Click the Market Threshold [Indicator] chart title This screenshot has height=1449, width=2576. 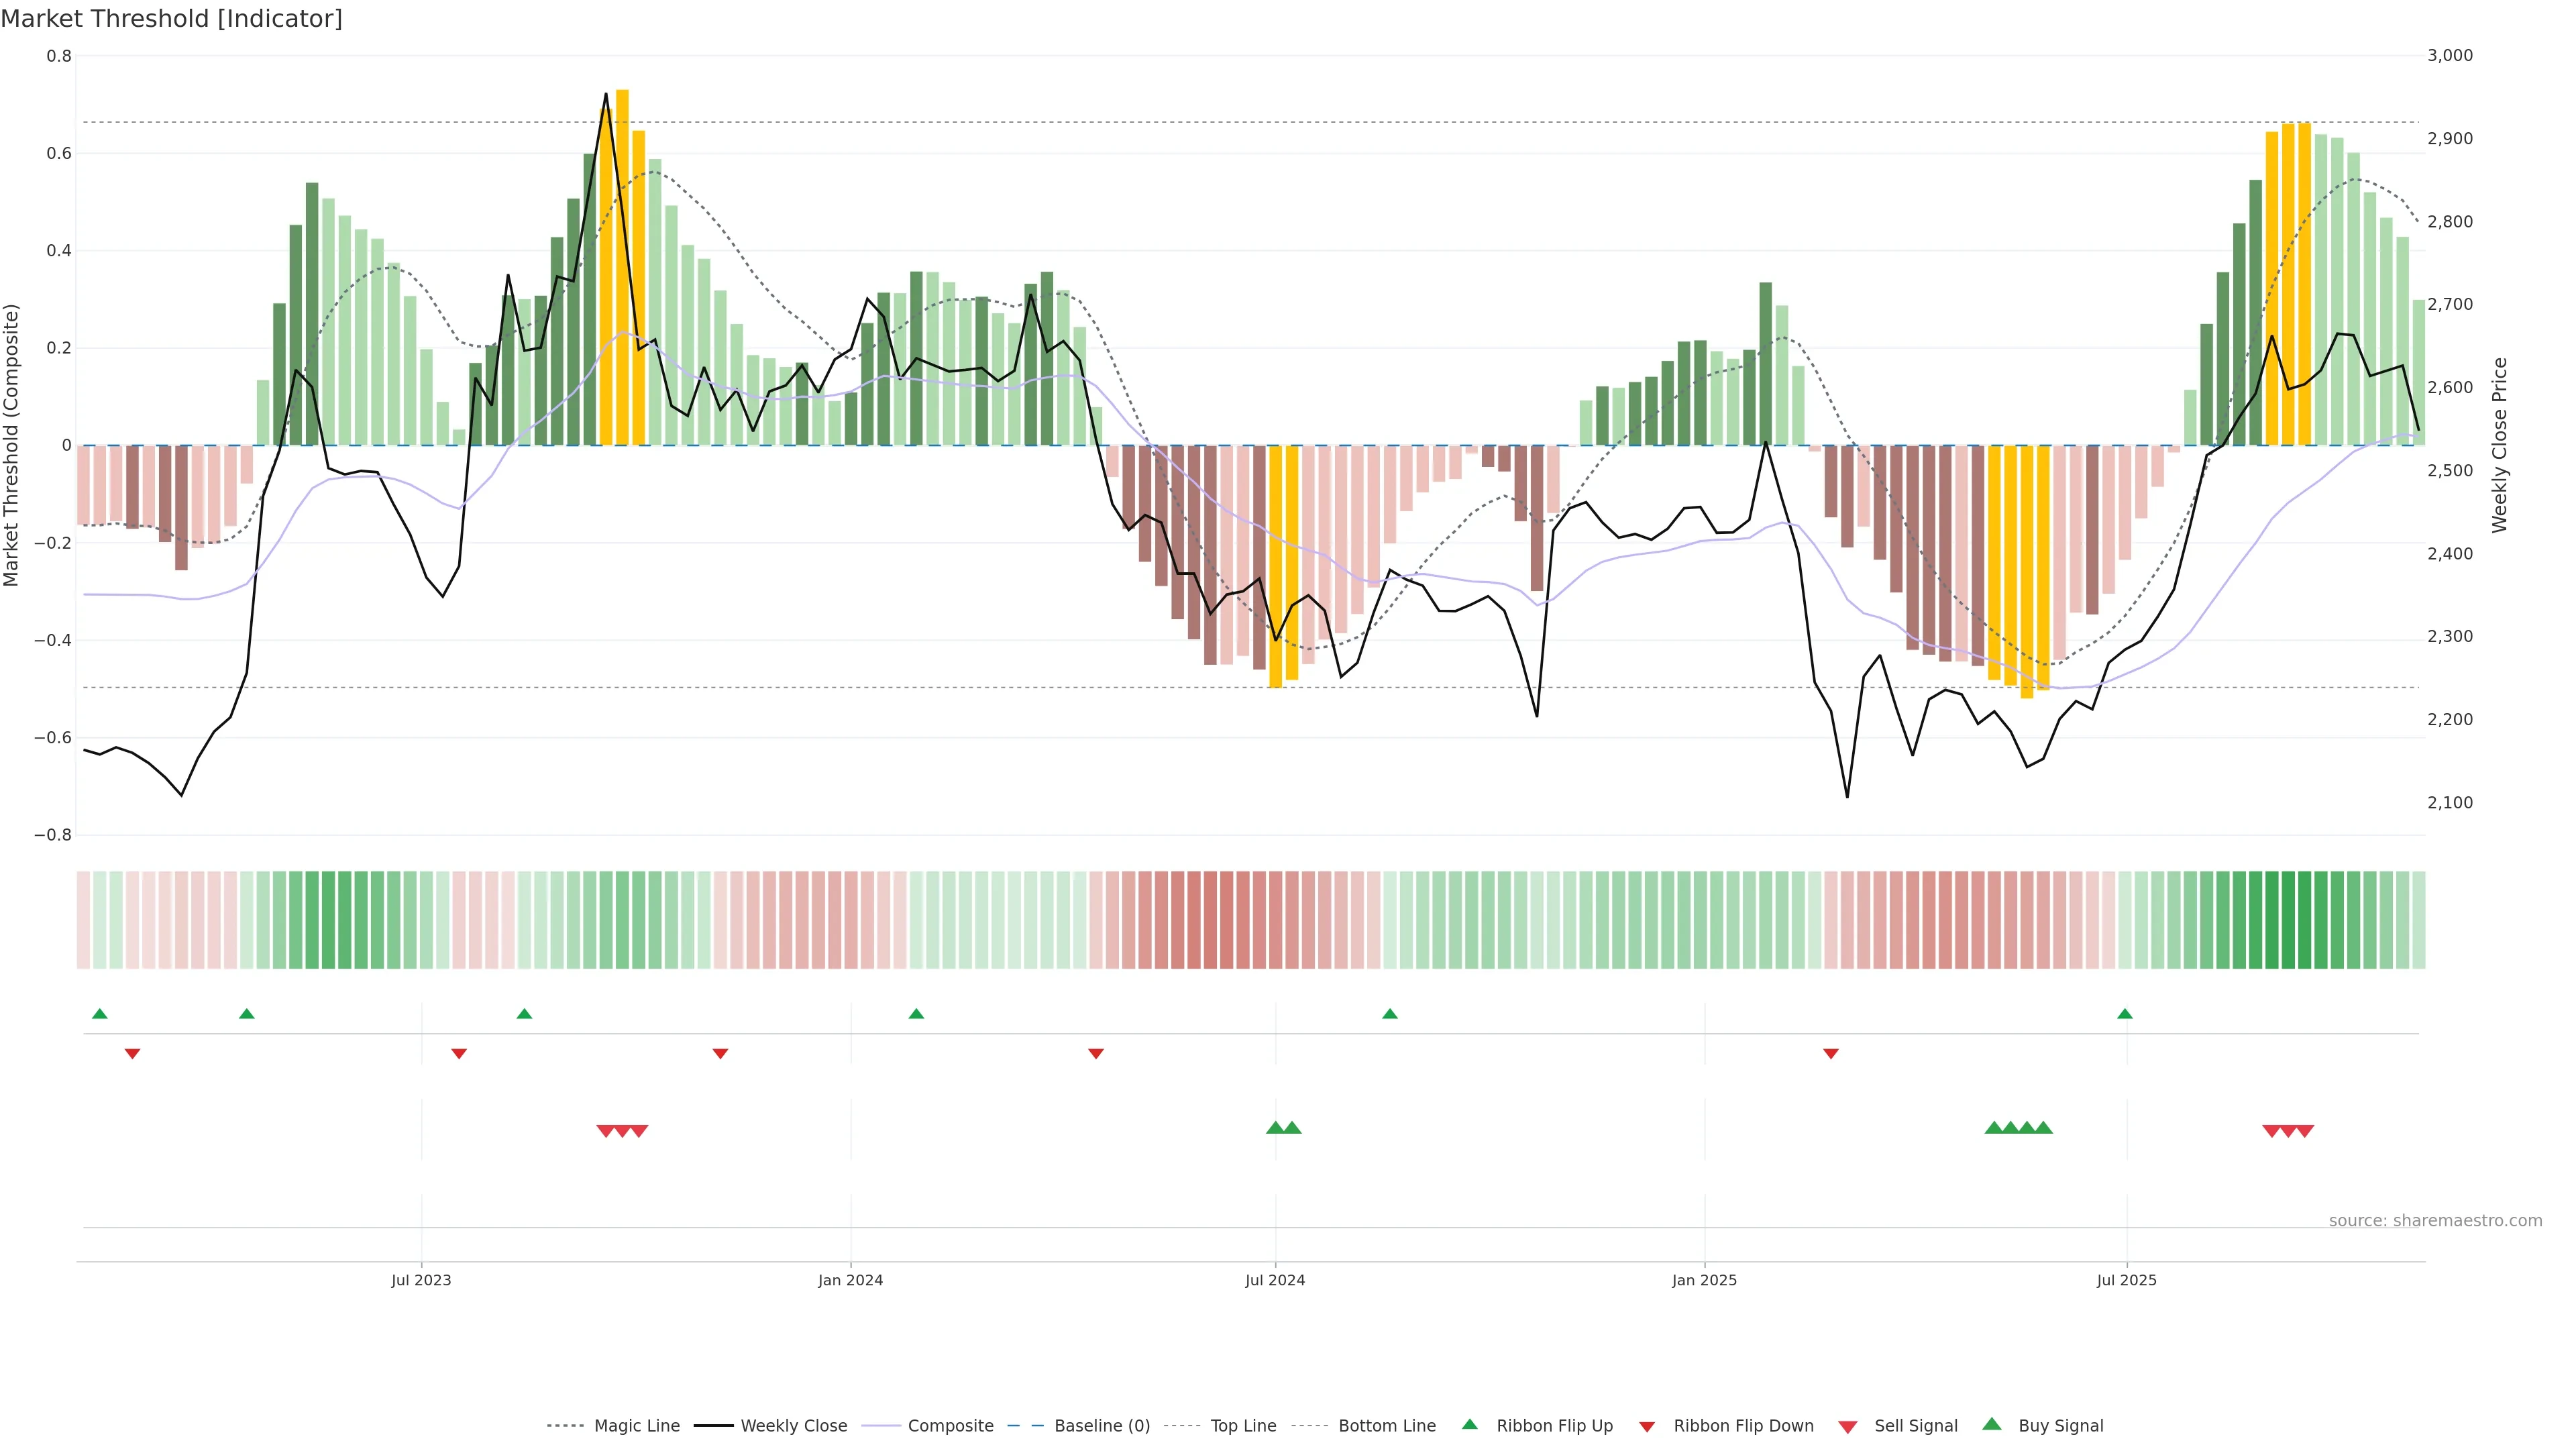coord(172,19)
